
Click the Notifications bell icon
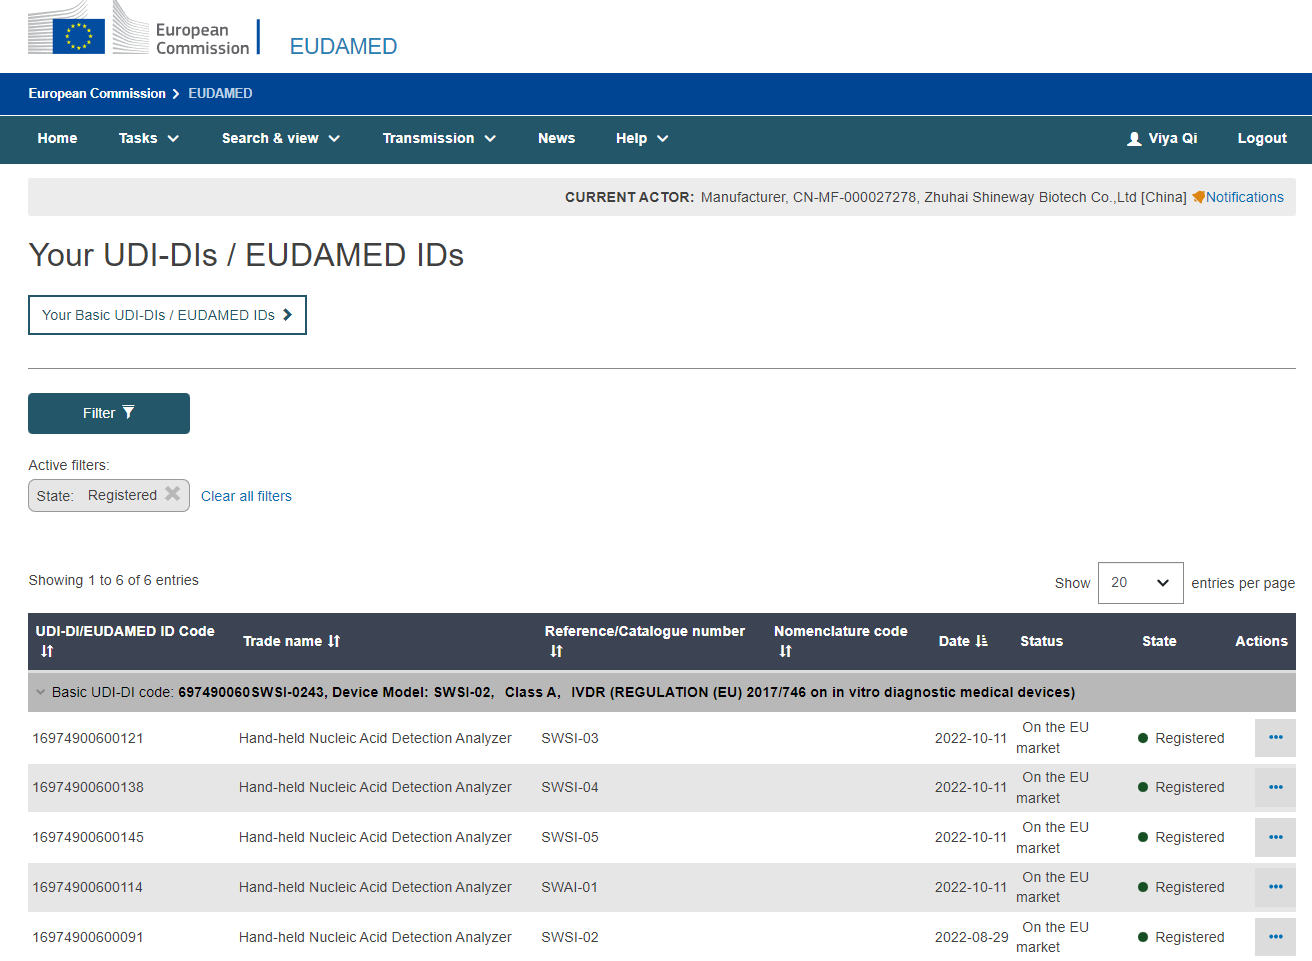pos(1198,197)
